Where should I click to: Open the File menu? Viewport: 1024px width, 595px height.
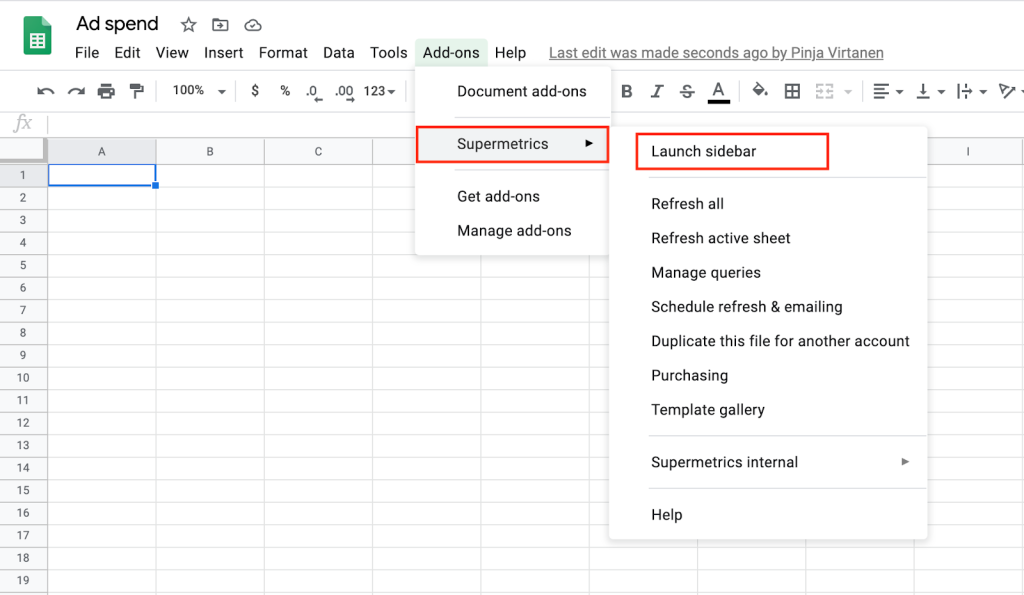click(87, 53)
